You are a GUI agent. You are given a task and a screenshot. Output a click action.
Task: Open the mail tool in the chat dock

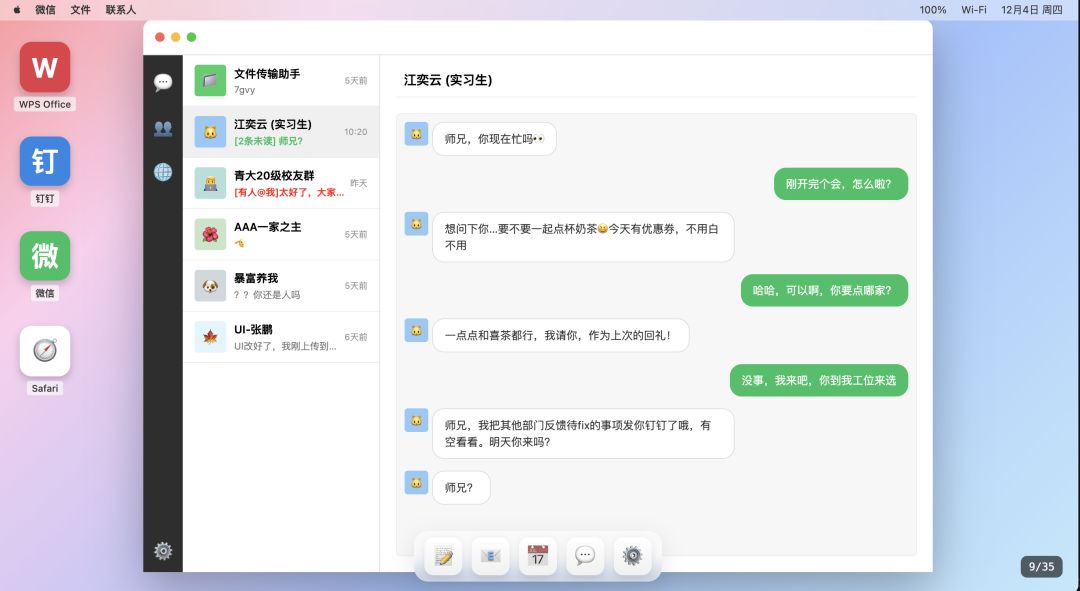pyautogui.click(x=490, y=556)
